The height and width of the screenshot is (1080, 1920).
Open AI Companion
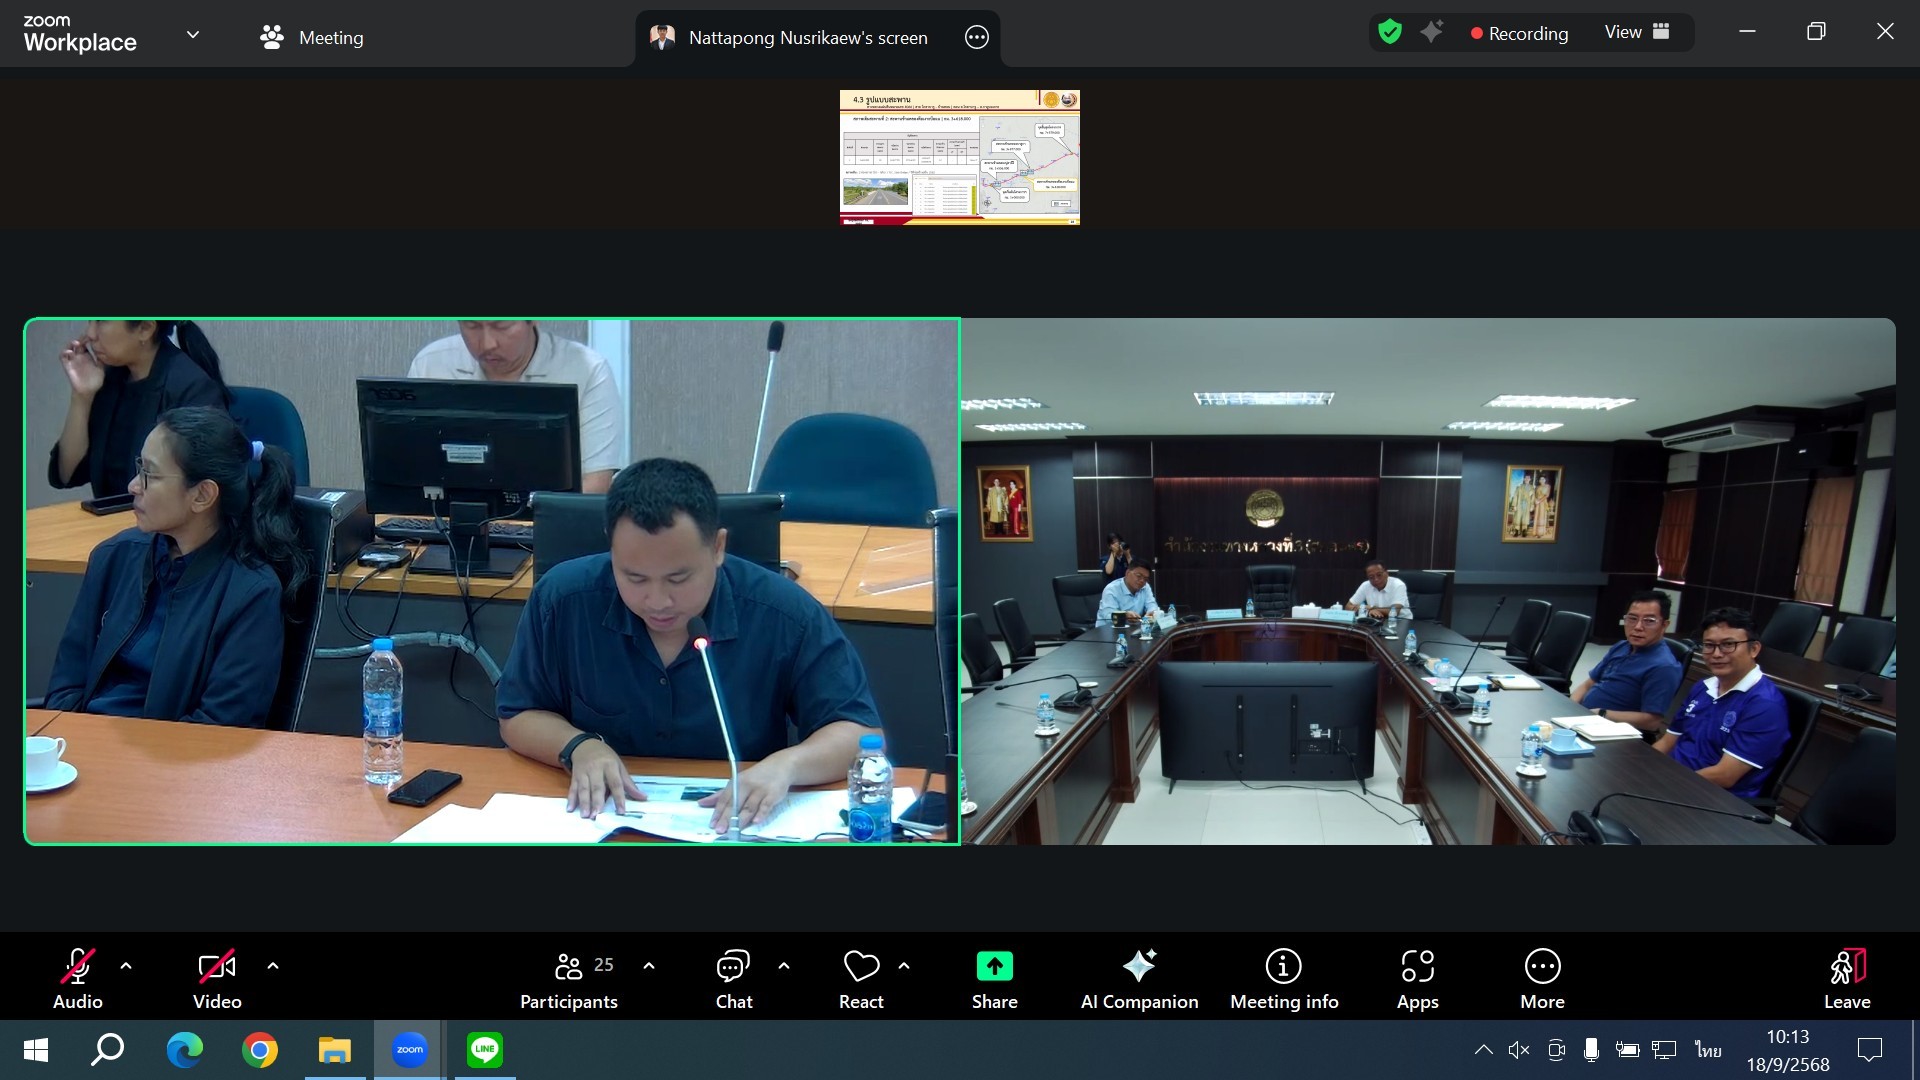pos(1139,978)
